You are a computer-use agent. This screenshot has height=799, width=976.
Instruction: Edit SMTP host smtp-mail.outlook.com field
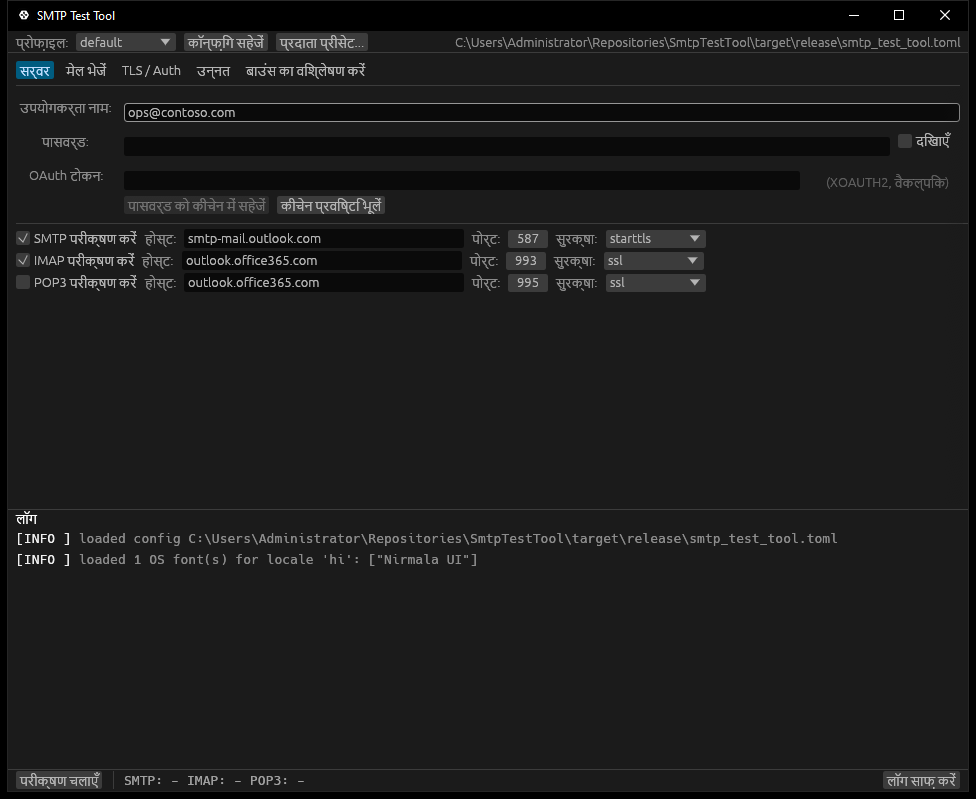tap(324, 239)
